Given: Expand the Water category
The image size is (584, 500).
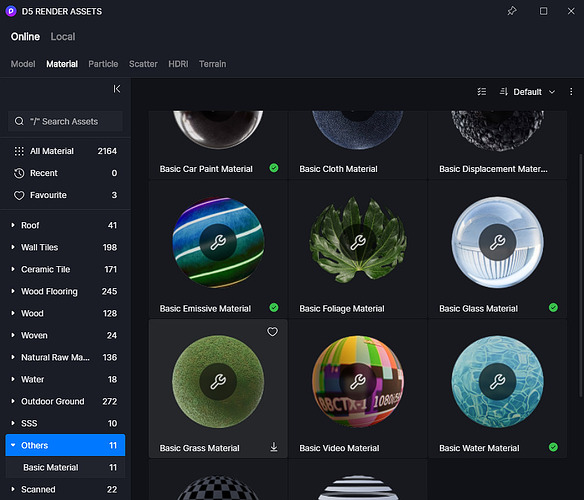Looking at the screenshot, I should click(x=13, y=379).
